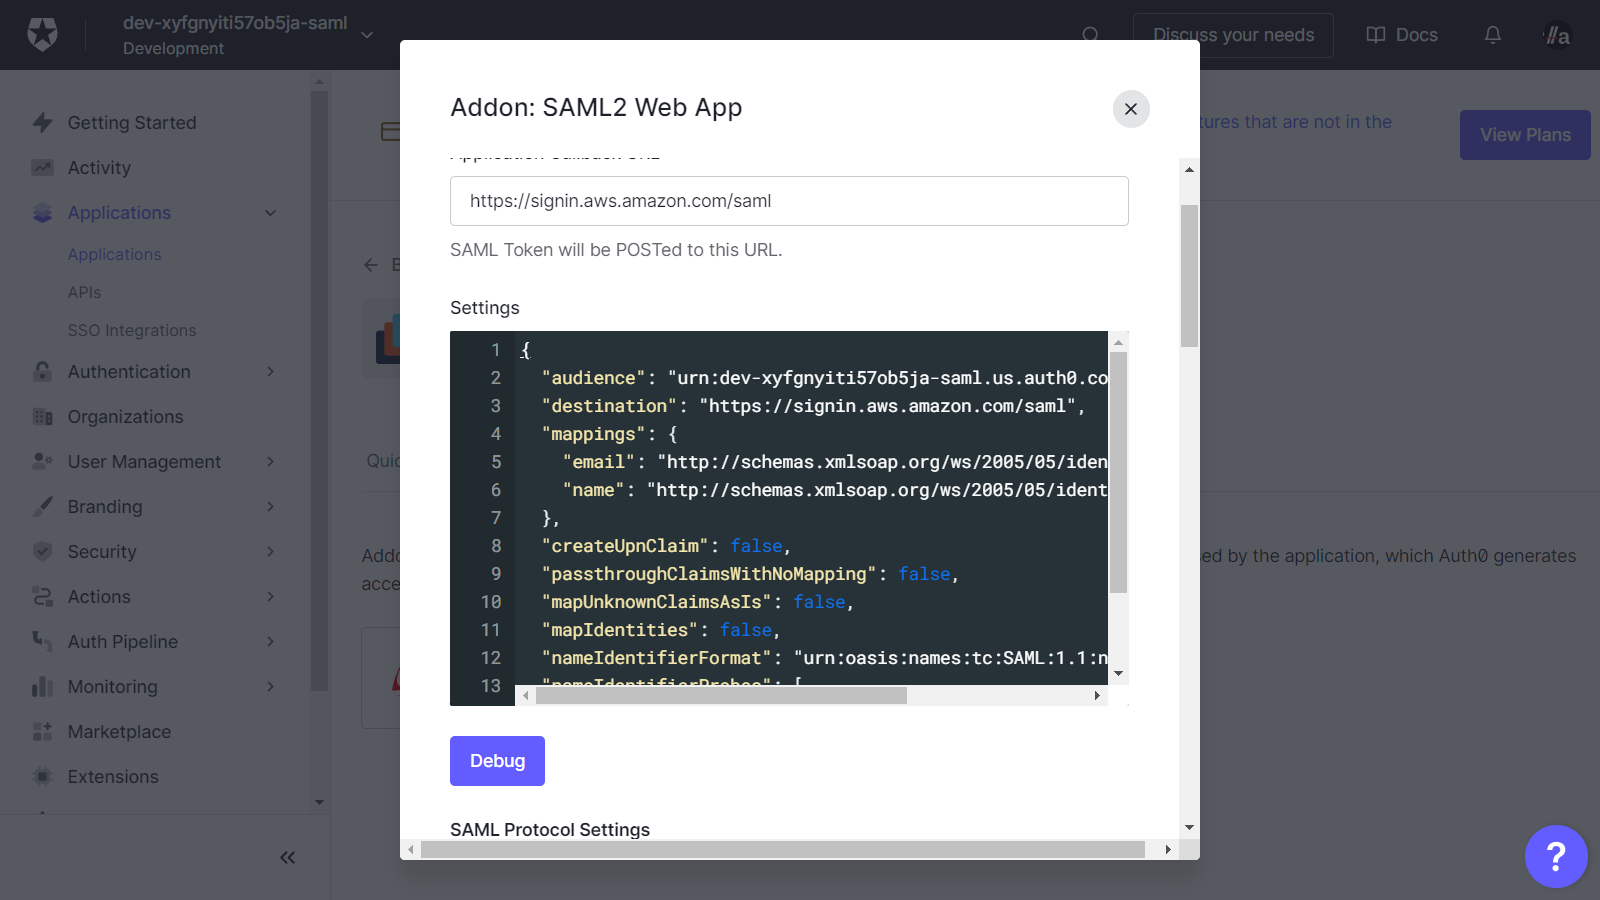Screen dimensions: 1600x900
Task: Select SSO Integrations in sidebar
Action: (x=132, y=331)
